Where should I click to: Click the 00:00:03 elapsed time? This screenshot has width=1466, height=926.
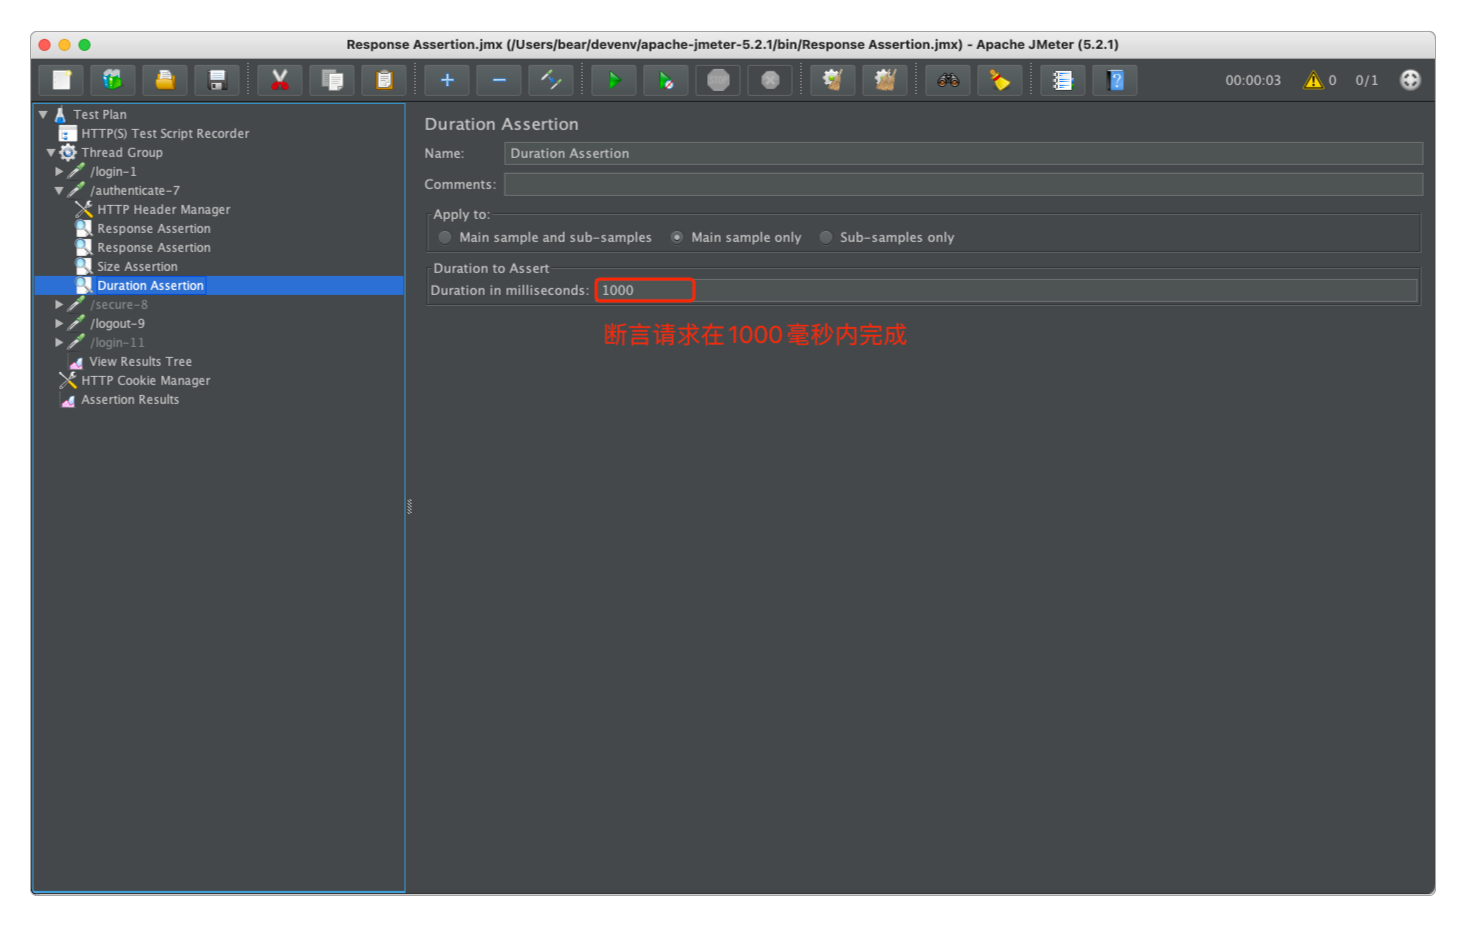tap(1253, 80)
